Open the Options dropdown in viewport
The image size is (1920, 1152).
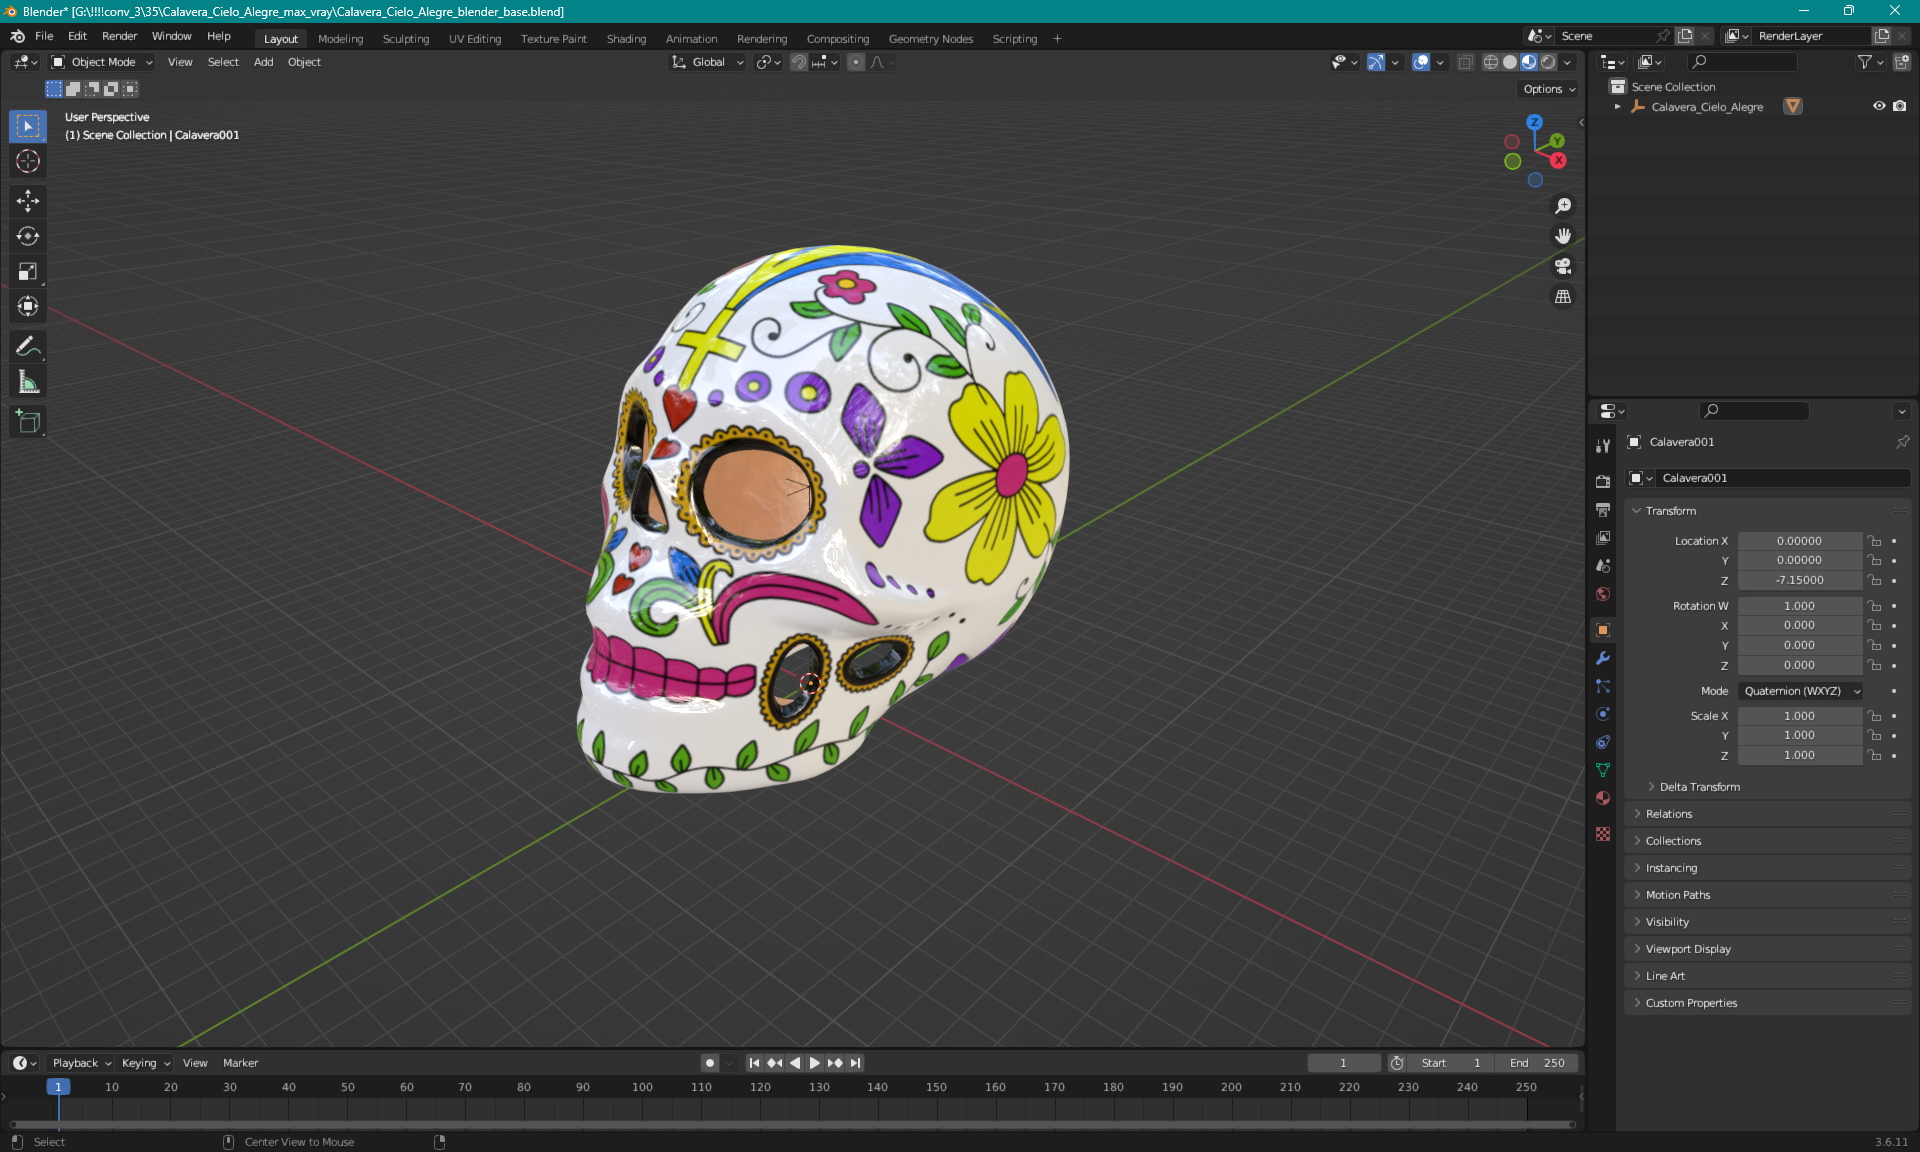pyautogui.click(x=1549, y=89)
